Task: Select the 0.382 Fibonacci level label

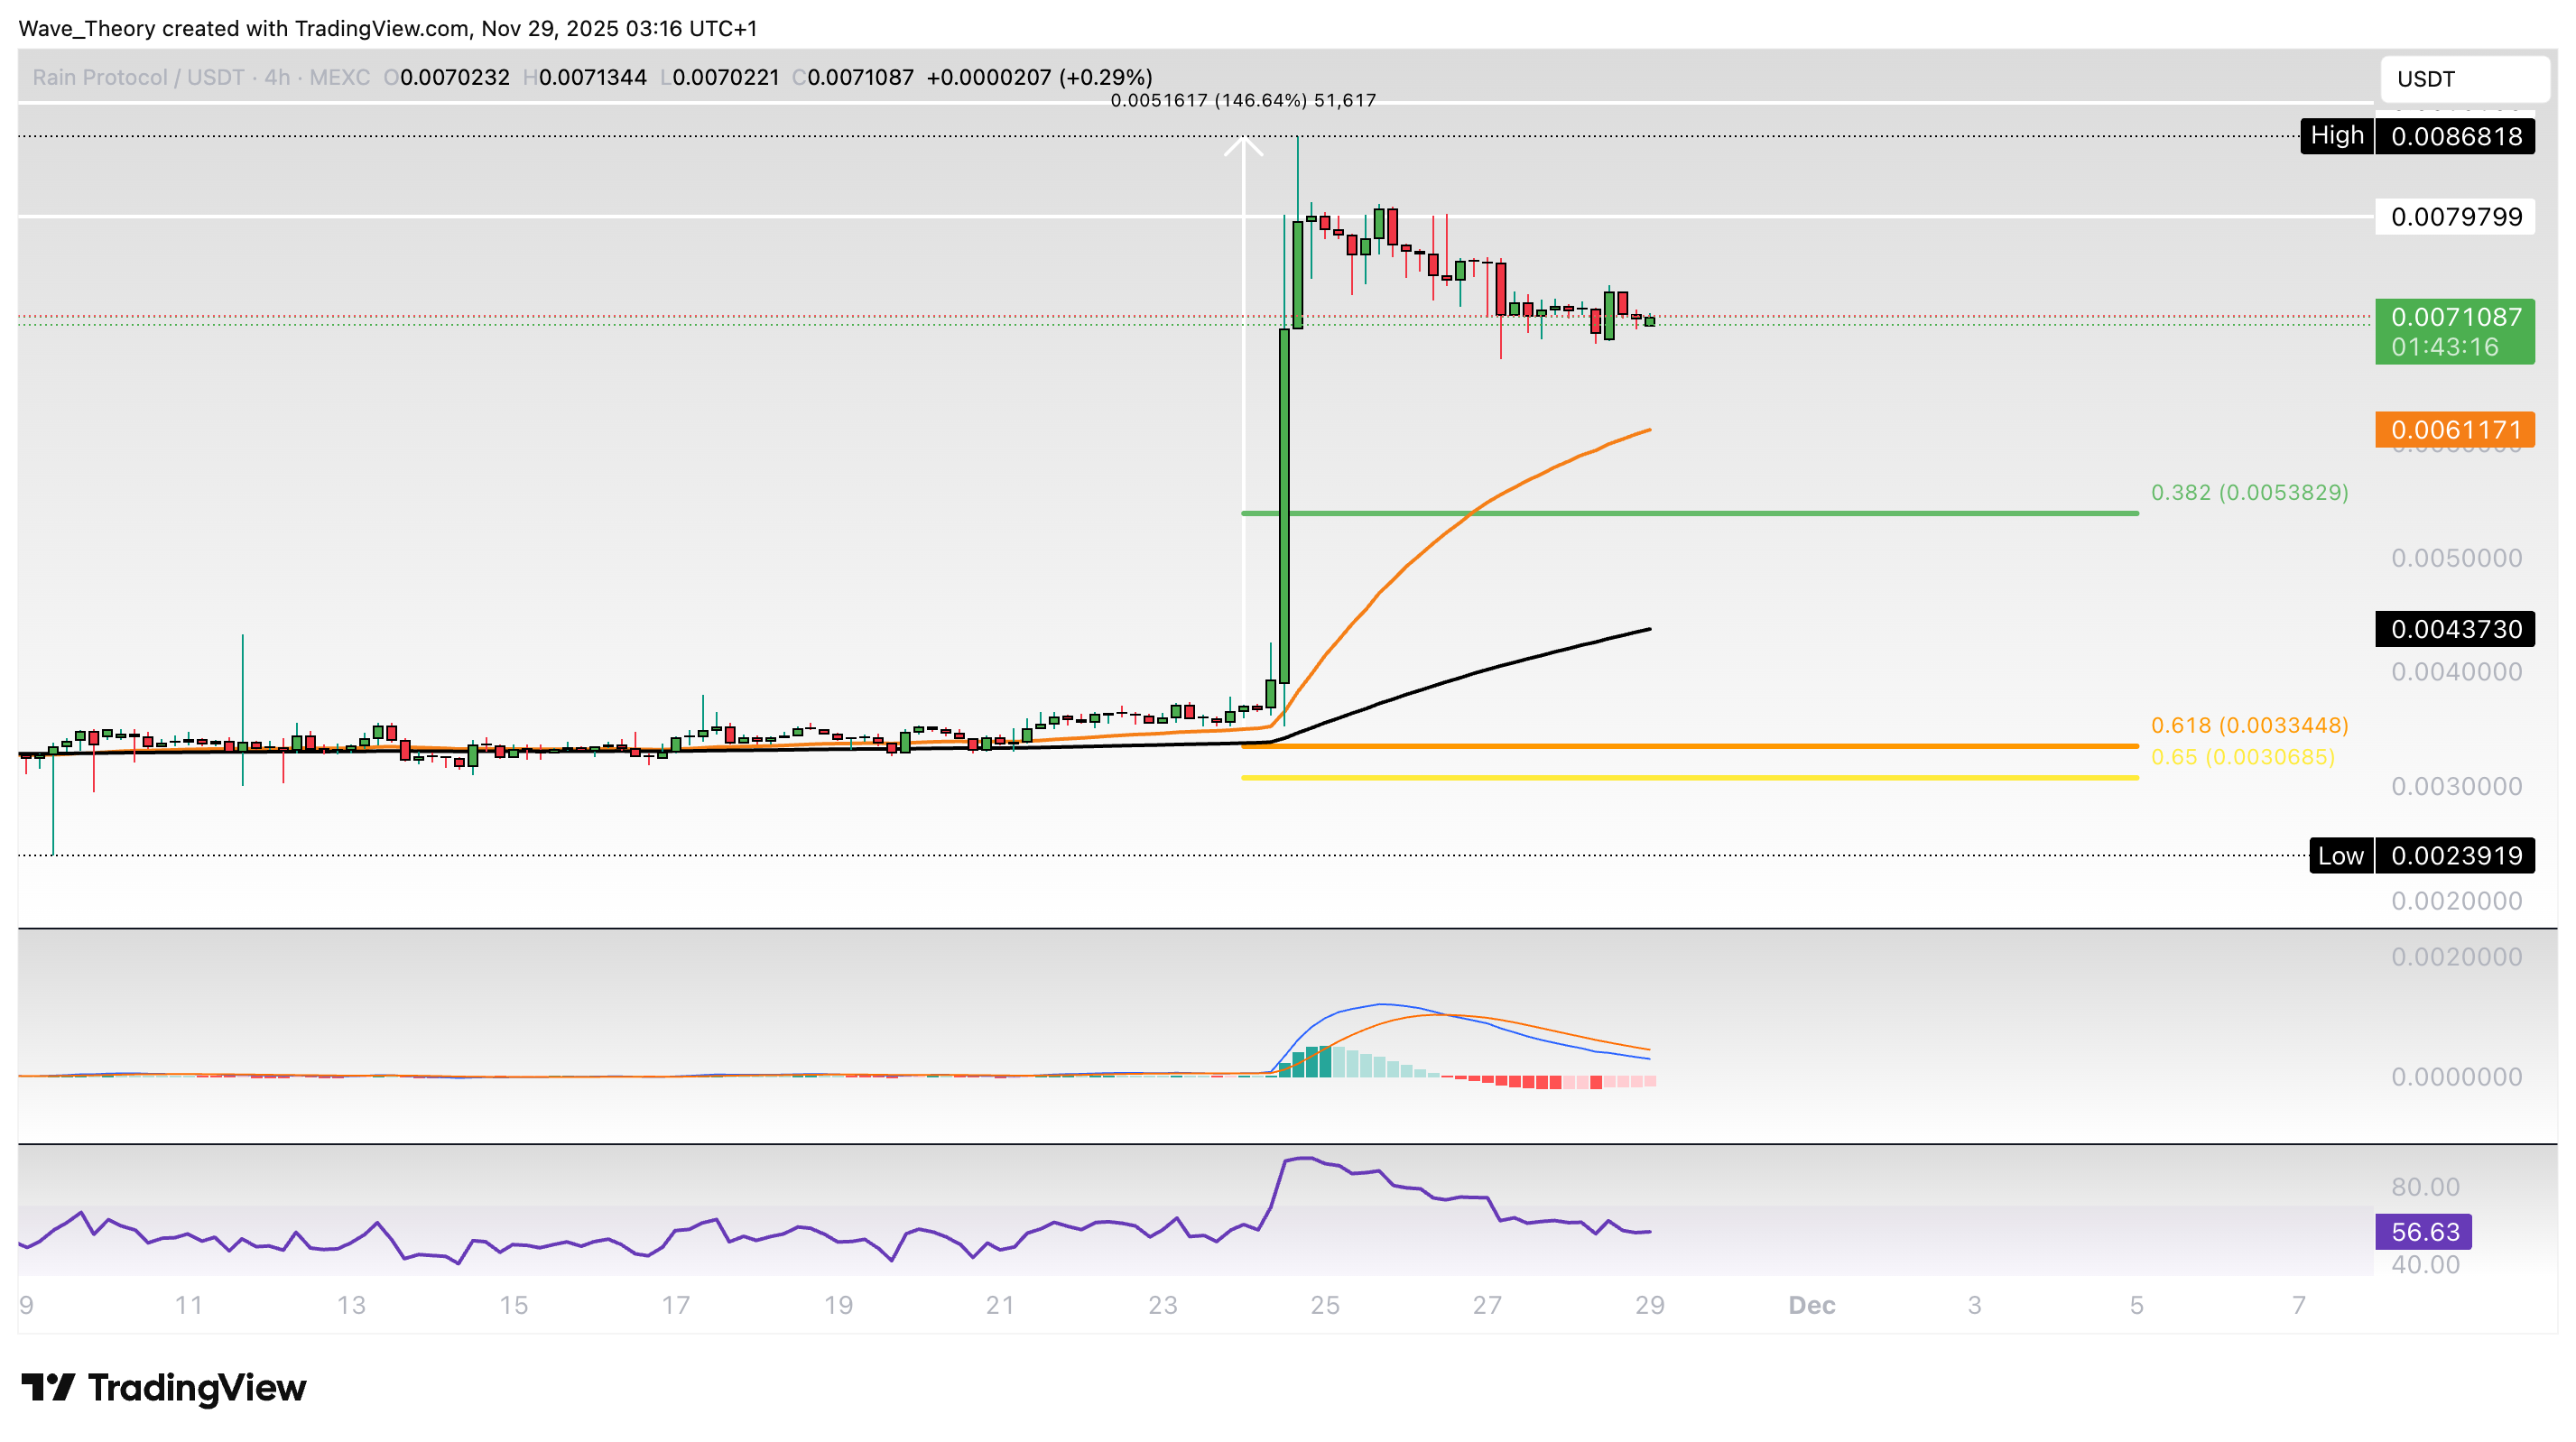Action: coord(2249,492)
